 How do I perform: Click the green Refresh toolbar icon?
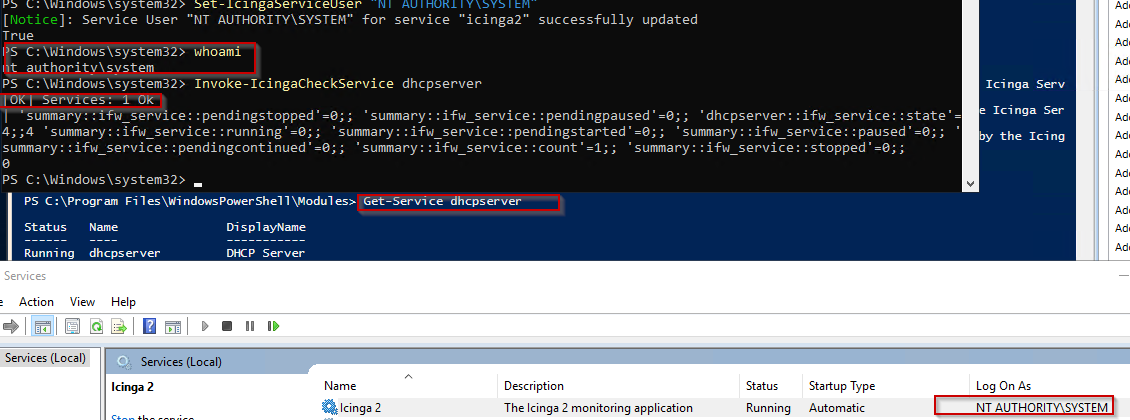(x=96, y=326)
